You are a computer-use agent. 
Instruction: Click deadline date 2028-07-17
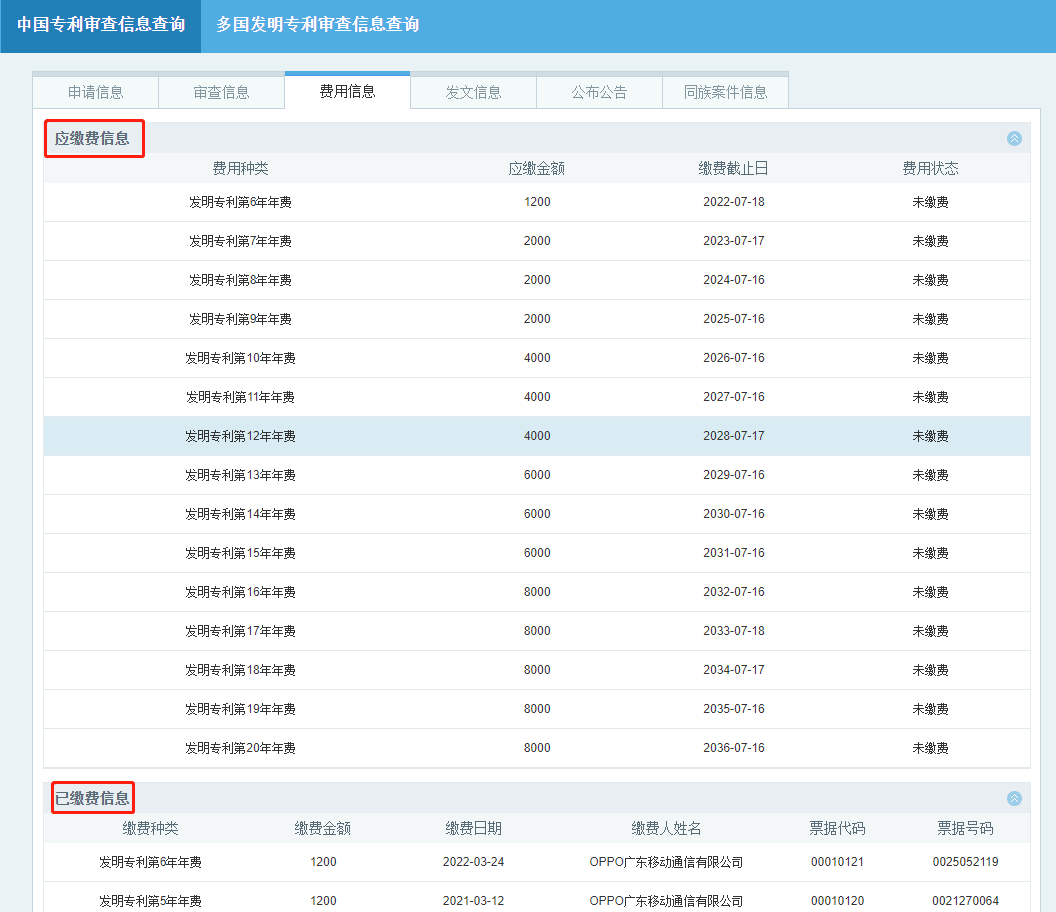click(734, 436)
